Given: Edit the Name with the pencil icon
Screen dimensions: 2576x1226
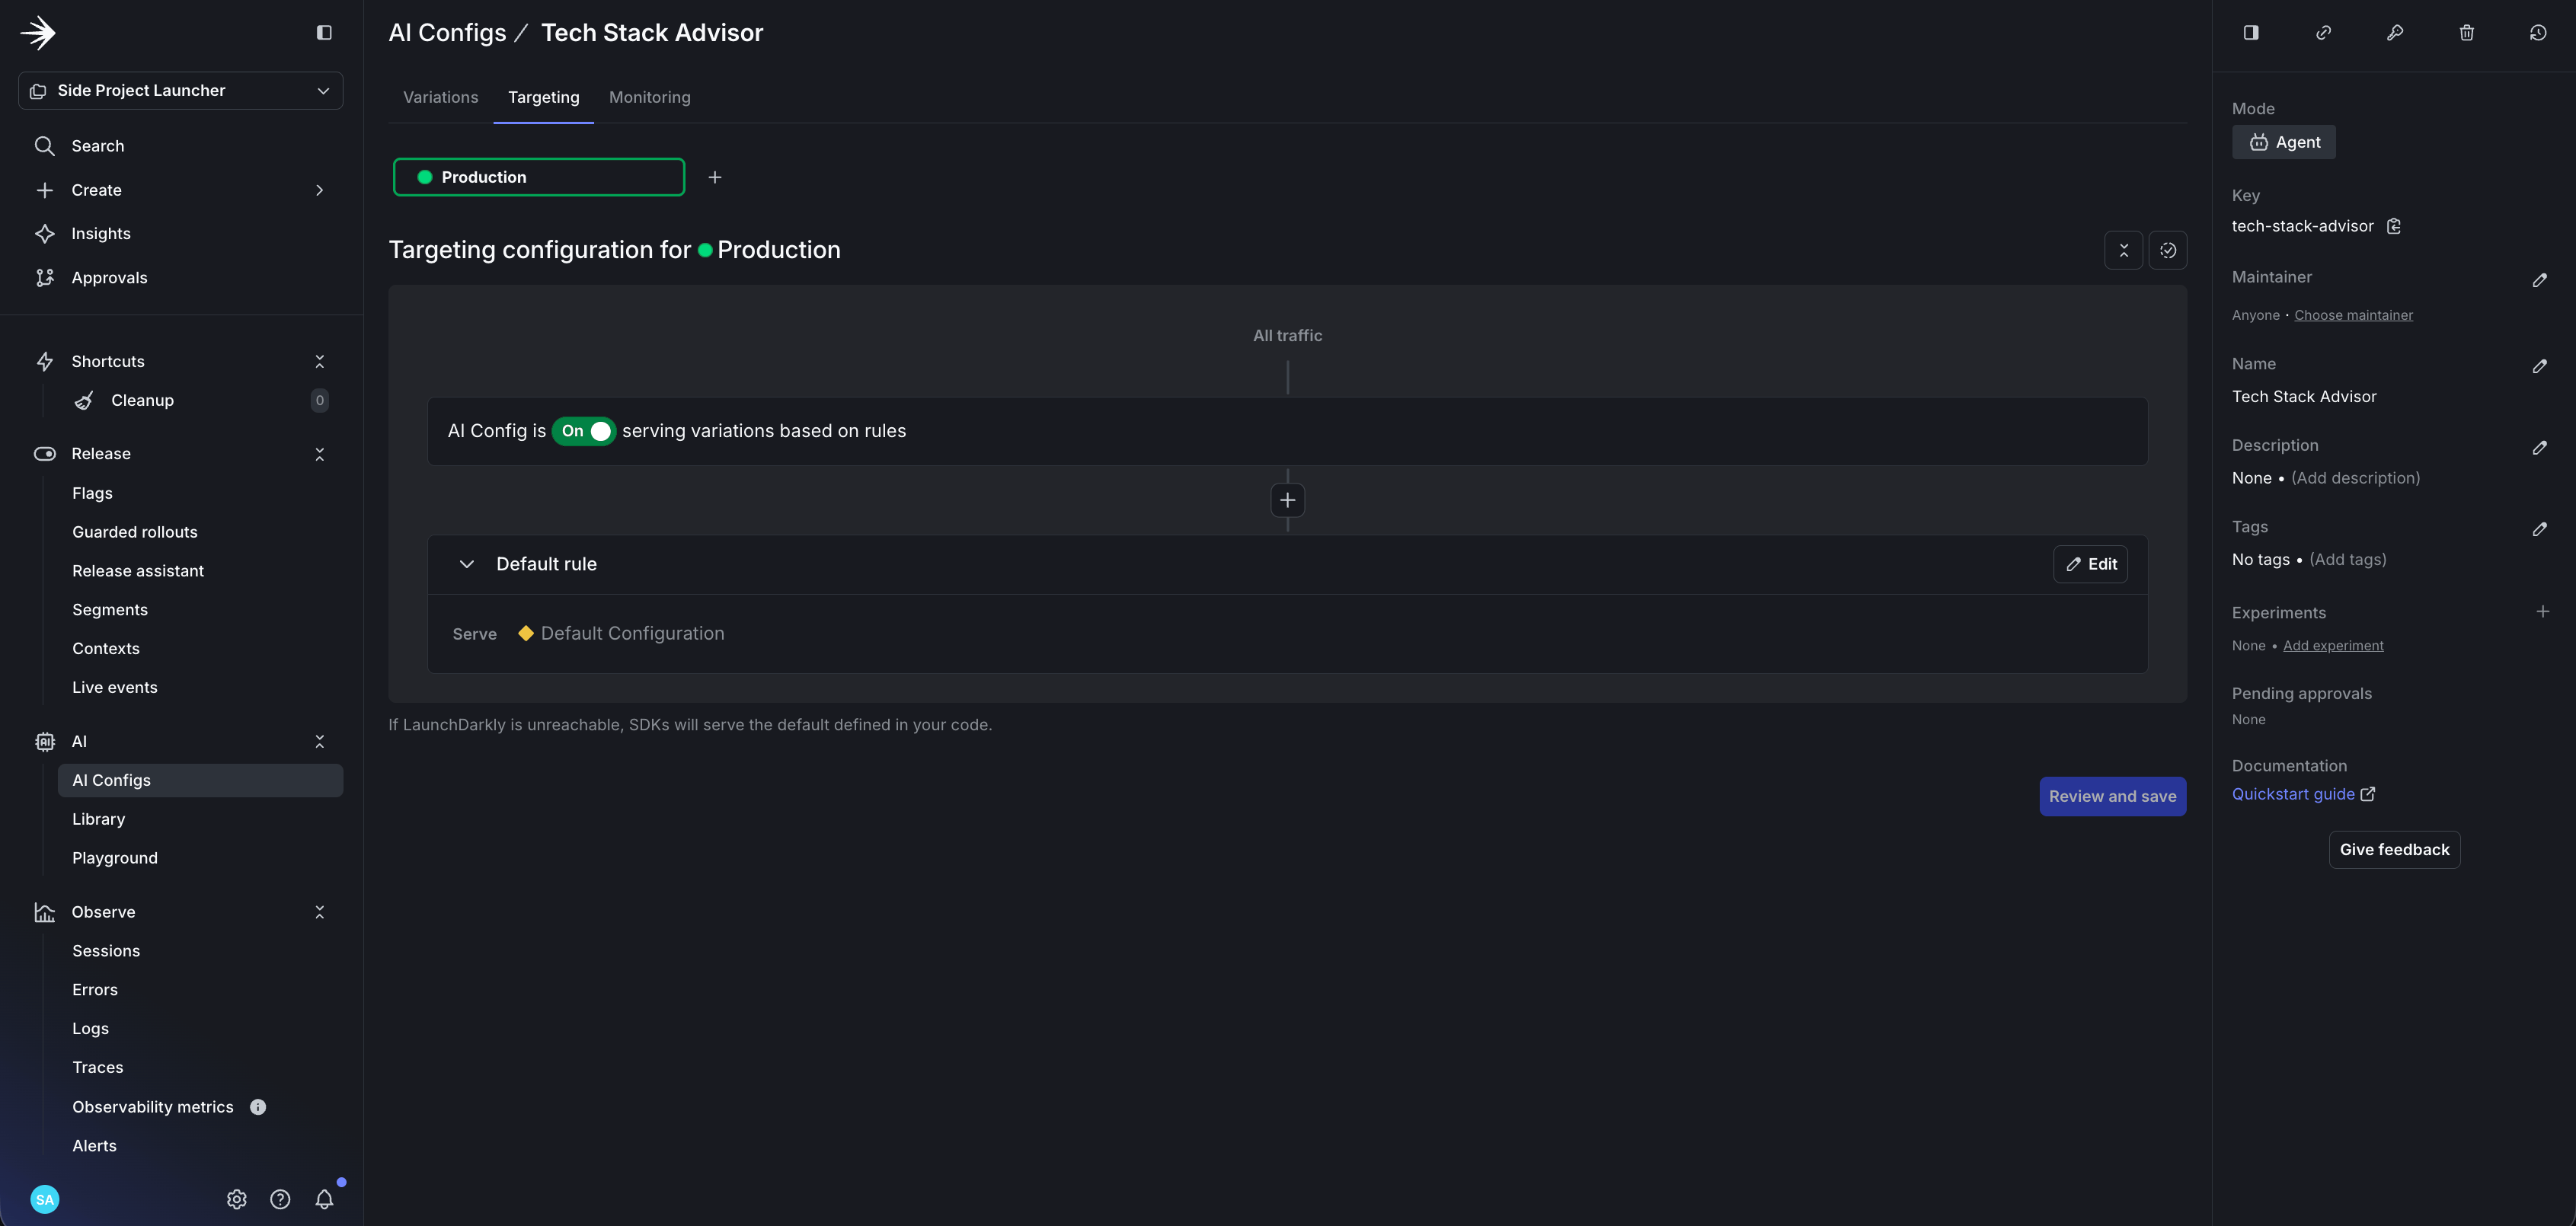Looking at the screenshot, I should click(x=2540, y=366).
